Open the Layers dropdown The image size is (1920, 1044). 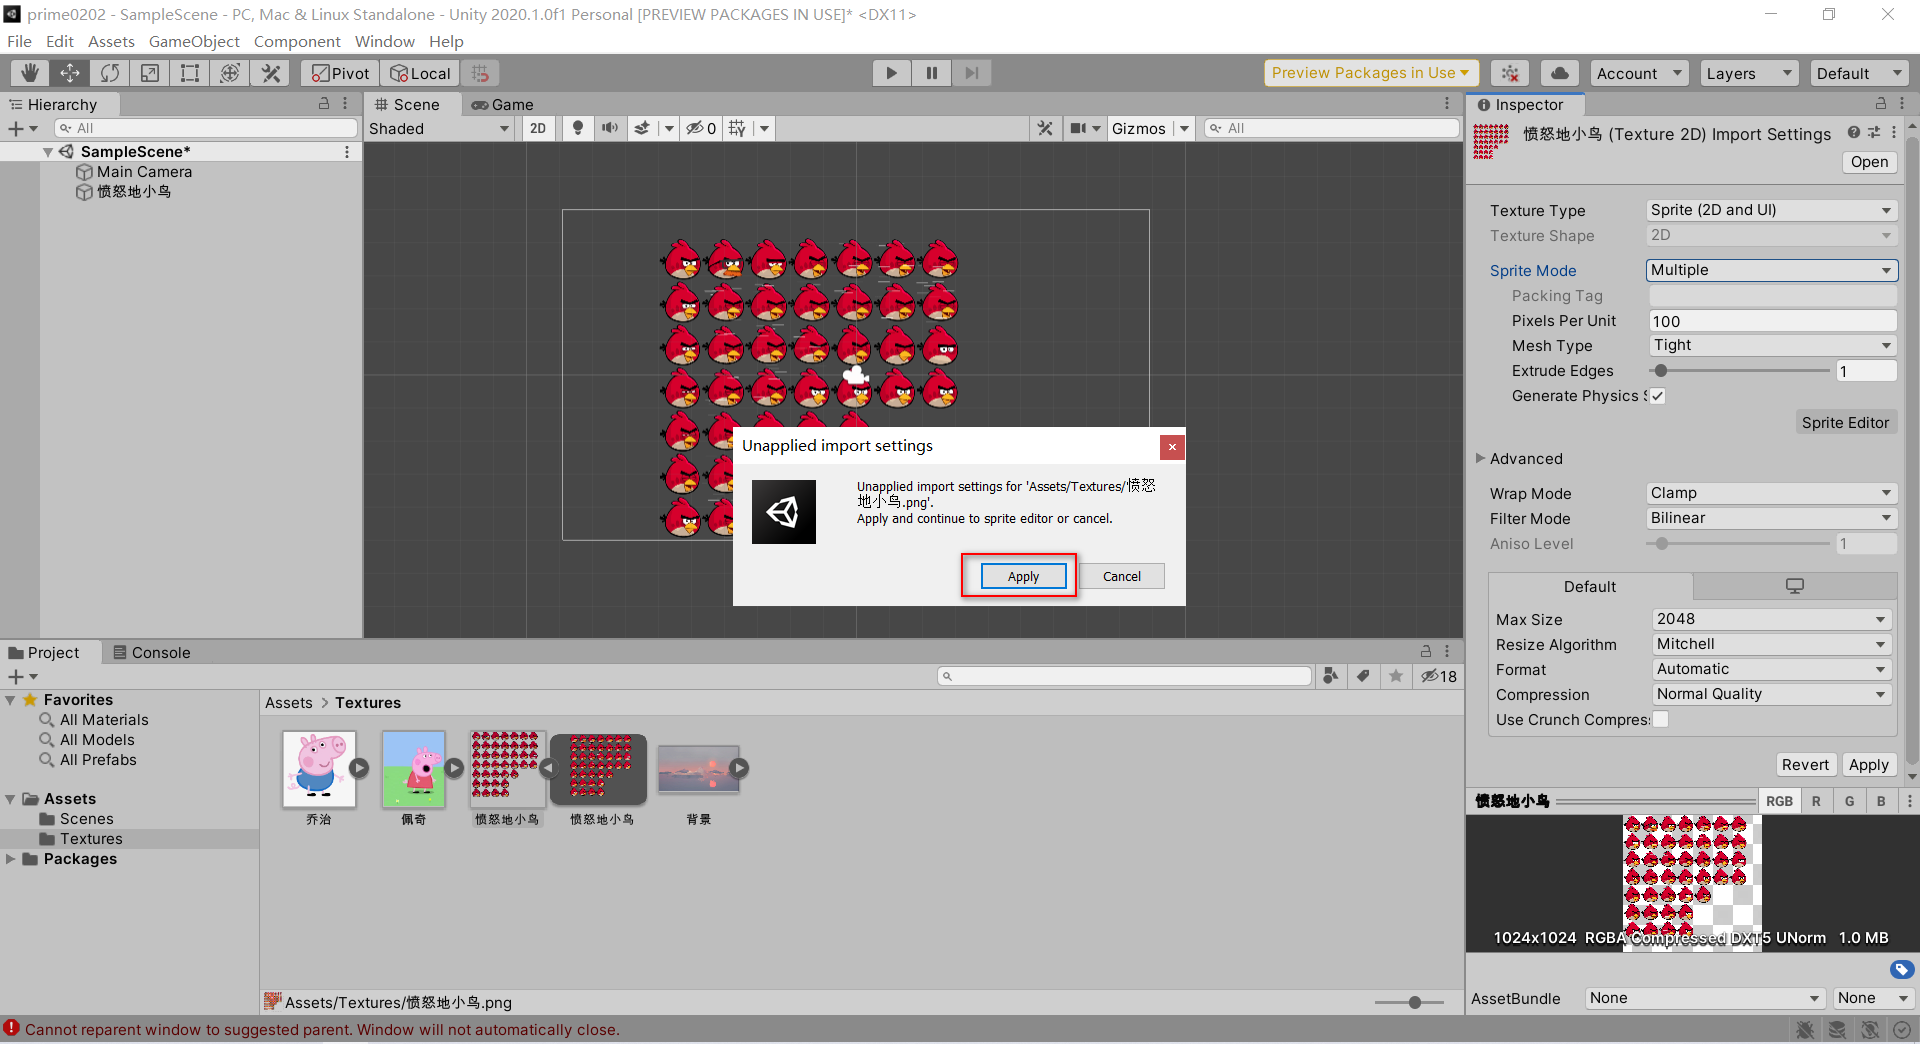pyautogui.click(x=1748, y=73)
